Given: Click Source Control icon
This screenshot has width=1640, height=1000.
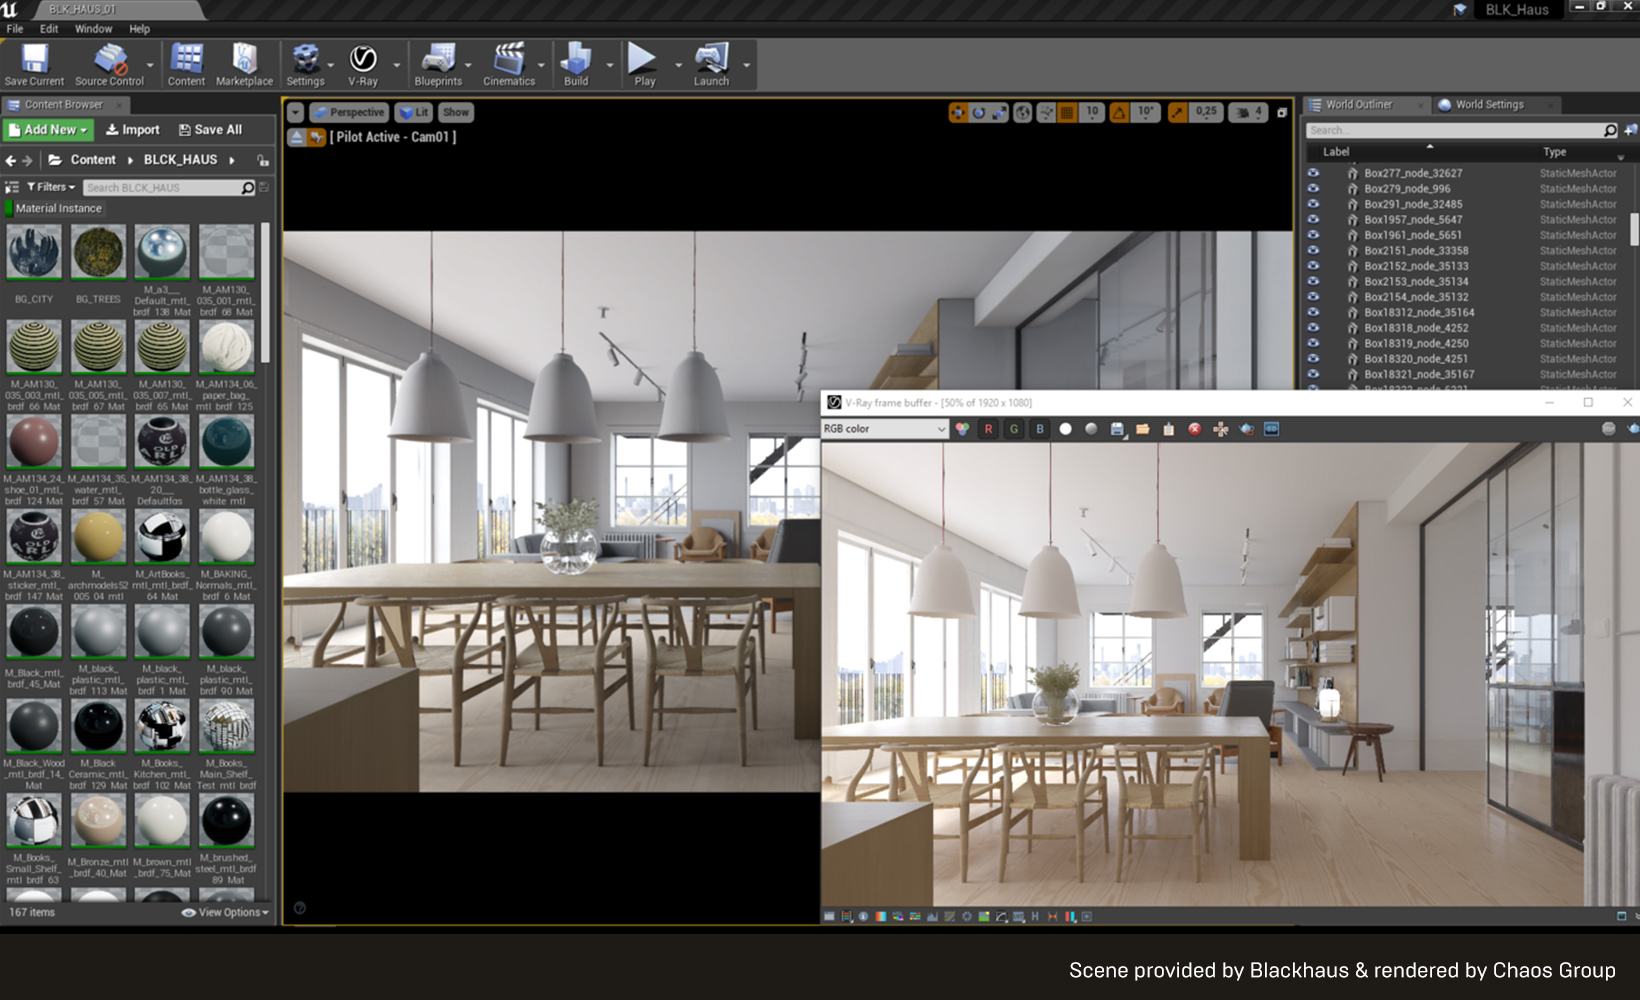Looking at the screenshot, I should point(110,65).
